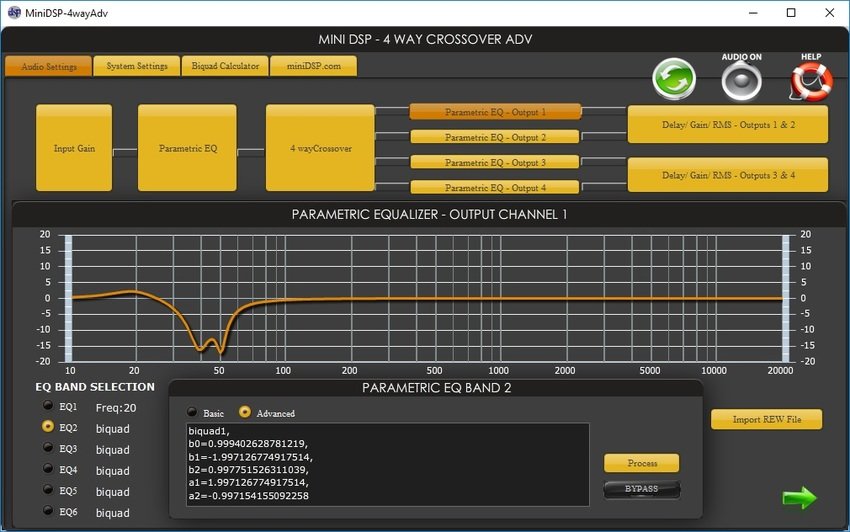Switch to Basic EQ mode
Viewport: 850px width, 532px height.
point(192,412)
